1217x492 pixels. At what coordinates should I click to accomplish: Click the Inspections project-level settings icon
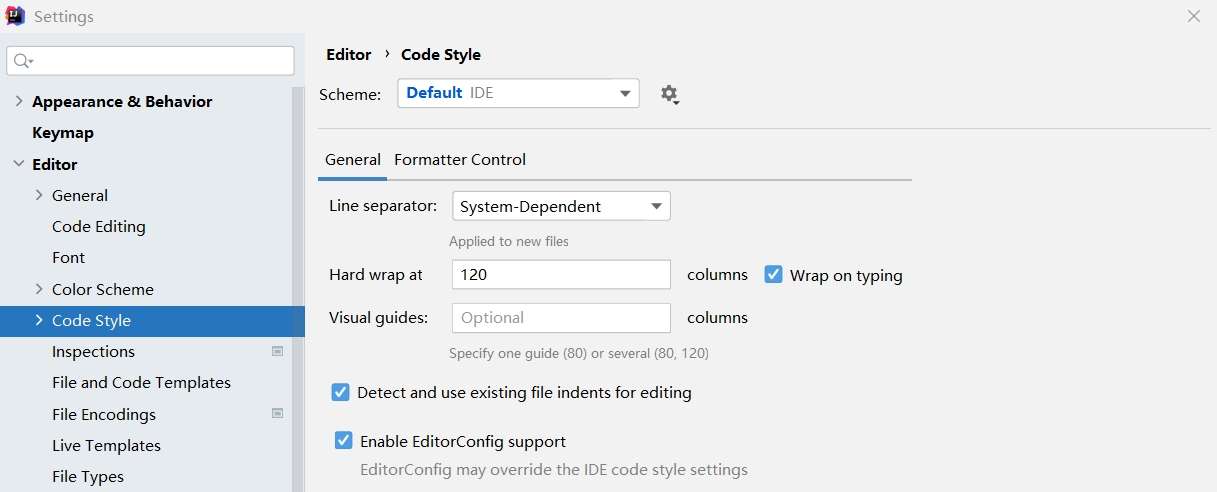click(278, 351)
